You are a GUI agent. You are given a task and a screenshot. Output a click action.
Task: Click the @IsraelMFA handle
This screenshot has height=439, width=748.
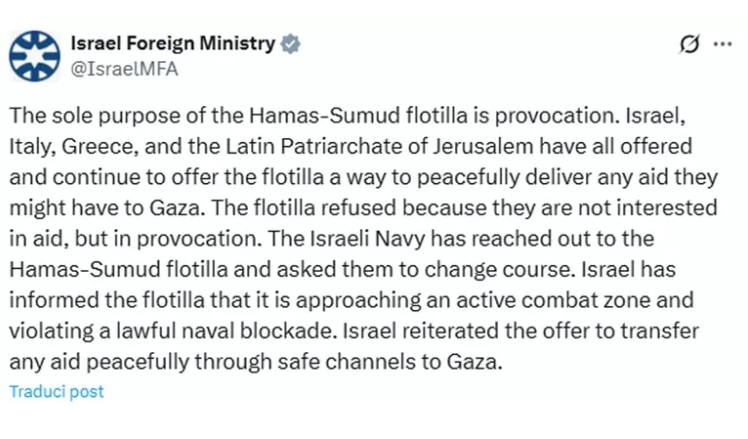(x=113, y=68)
